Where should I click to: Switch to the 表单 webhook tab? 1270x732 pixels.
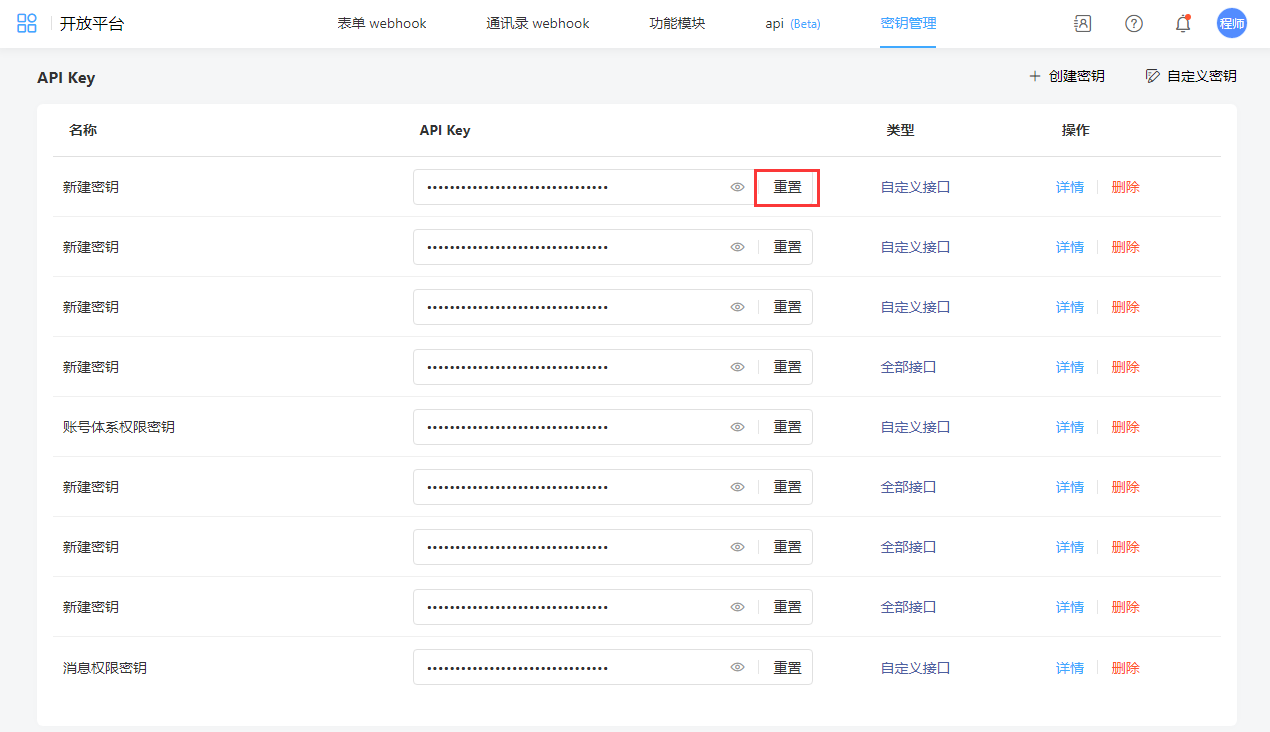pyautogui.click(x=382, y=24)
